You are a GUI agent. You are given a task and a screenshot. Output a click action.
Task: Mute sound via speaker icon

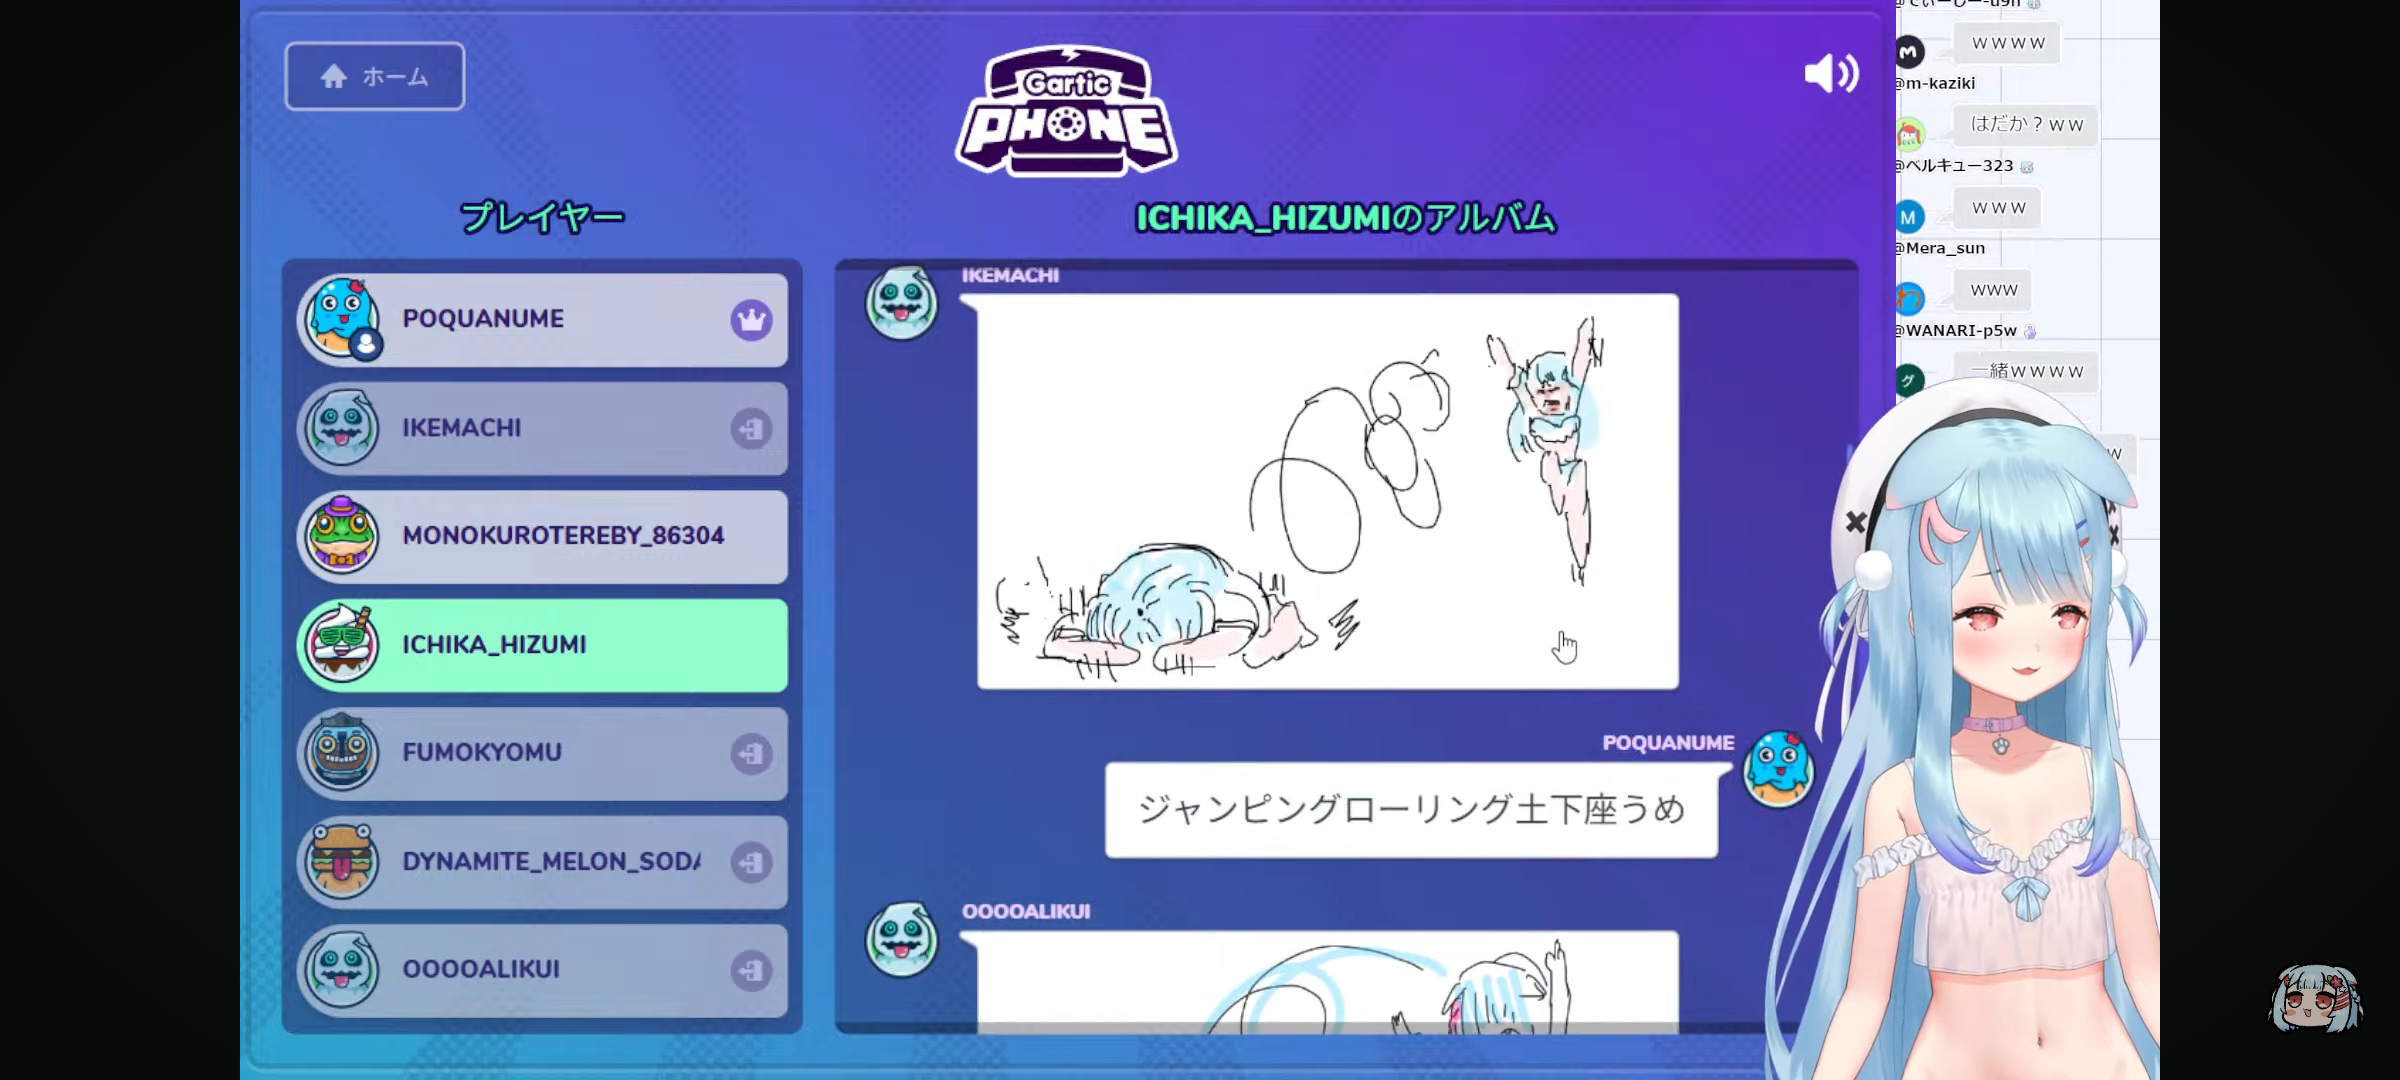coord(1831,74)
